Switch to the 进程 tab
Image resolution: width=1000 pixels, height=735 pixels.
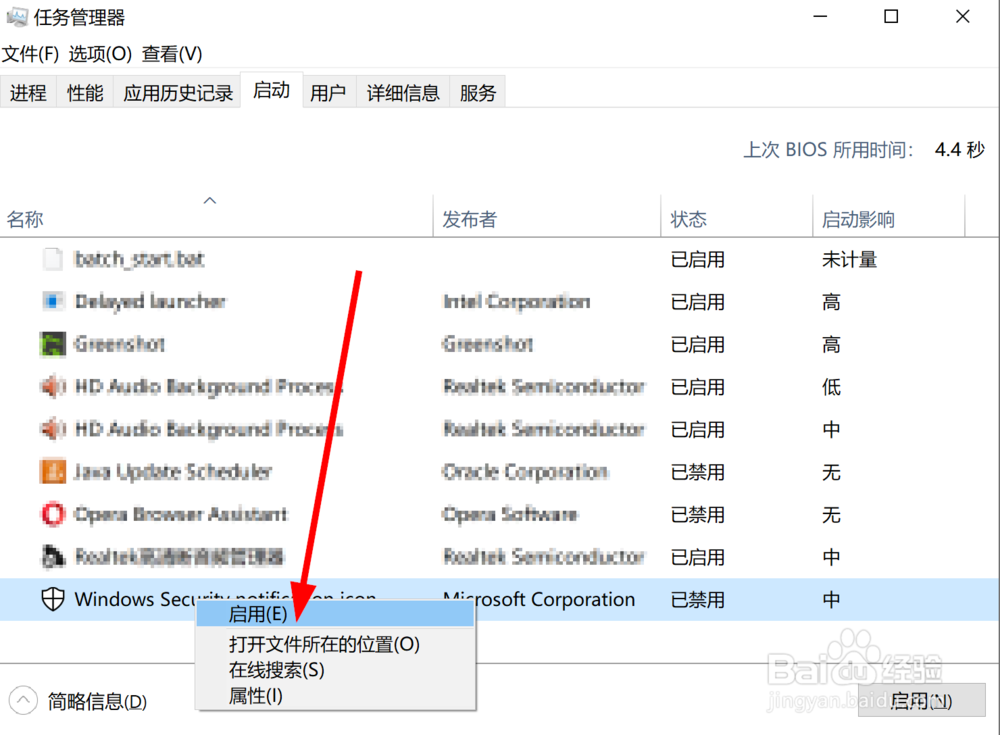(x=28, y=93)
